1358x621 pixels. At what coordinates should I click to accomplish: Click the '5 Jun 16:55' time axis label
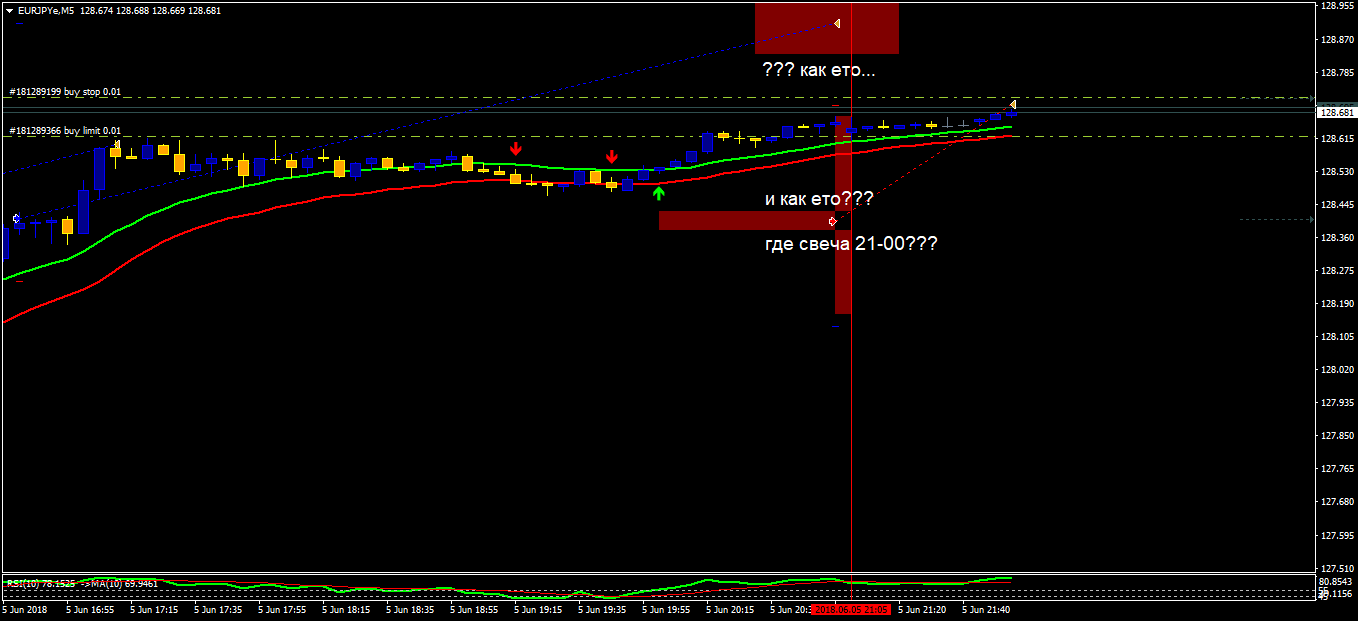click(90, 608)
